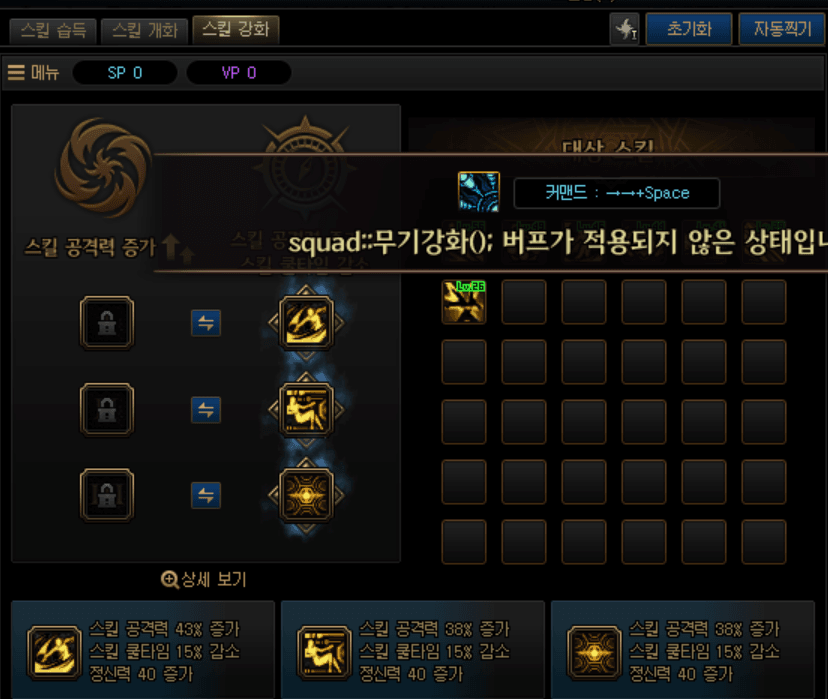Open the 스킬 공격력 43% 증가 effect card
The image size is (828, 699).
click(143, 650)
